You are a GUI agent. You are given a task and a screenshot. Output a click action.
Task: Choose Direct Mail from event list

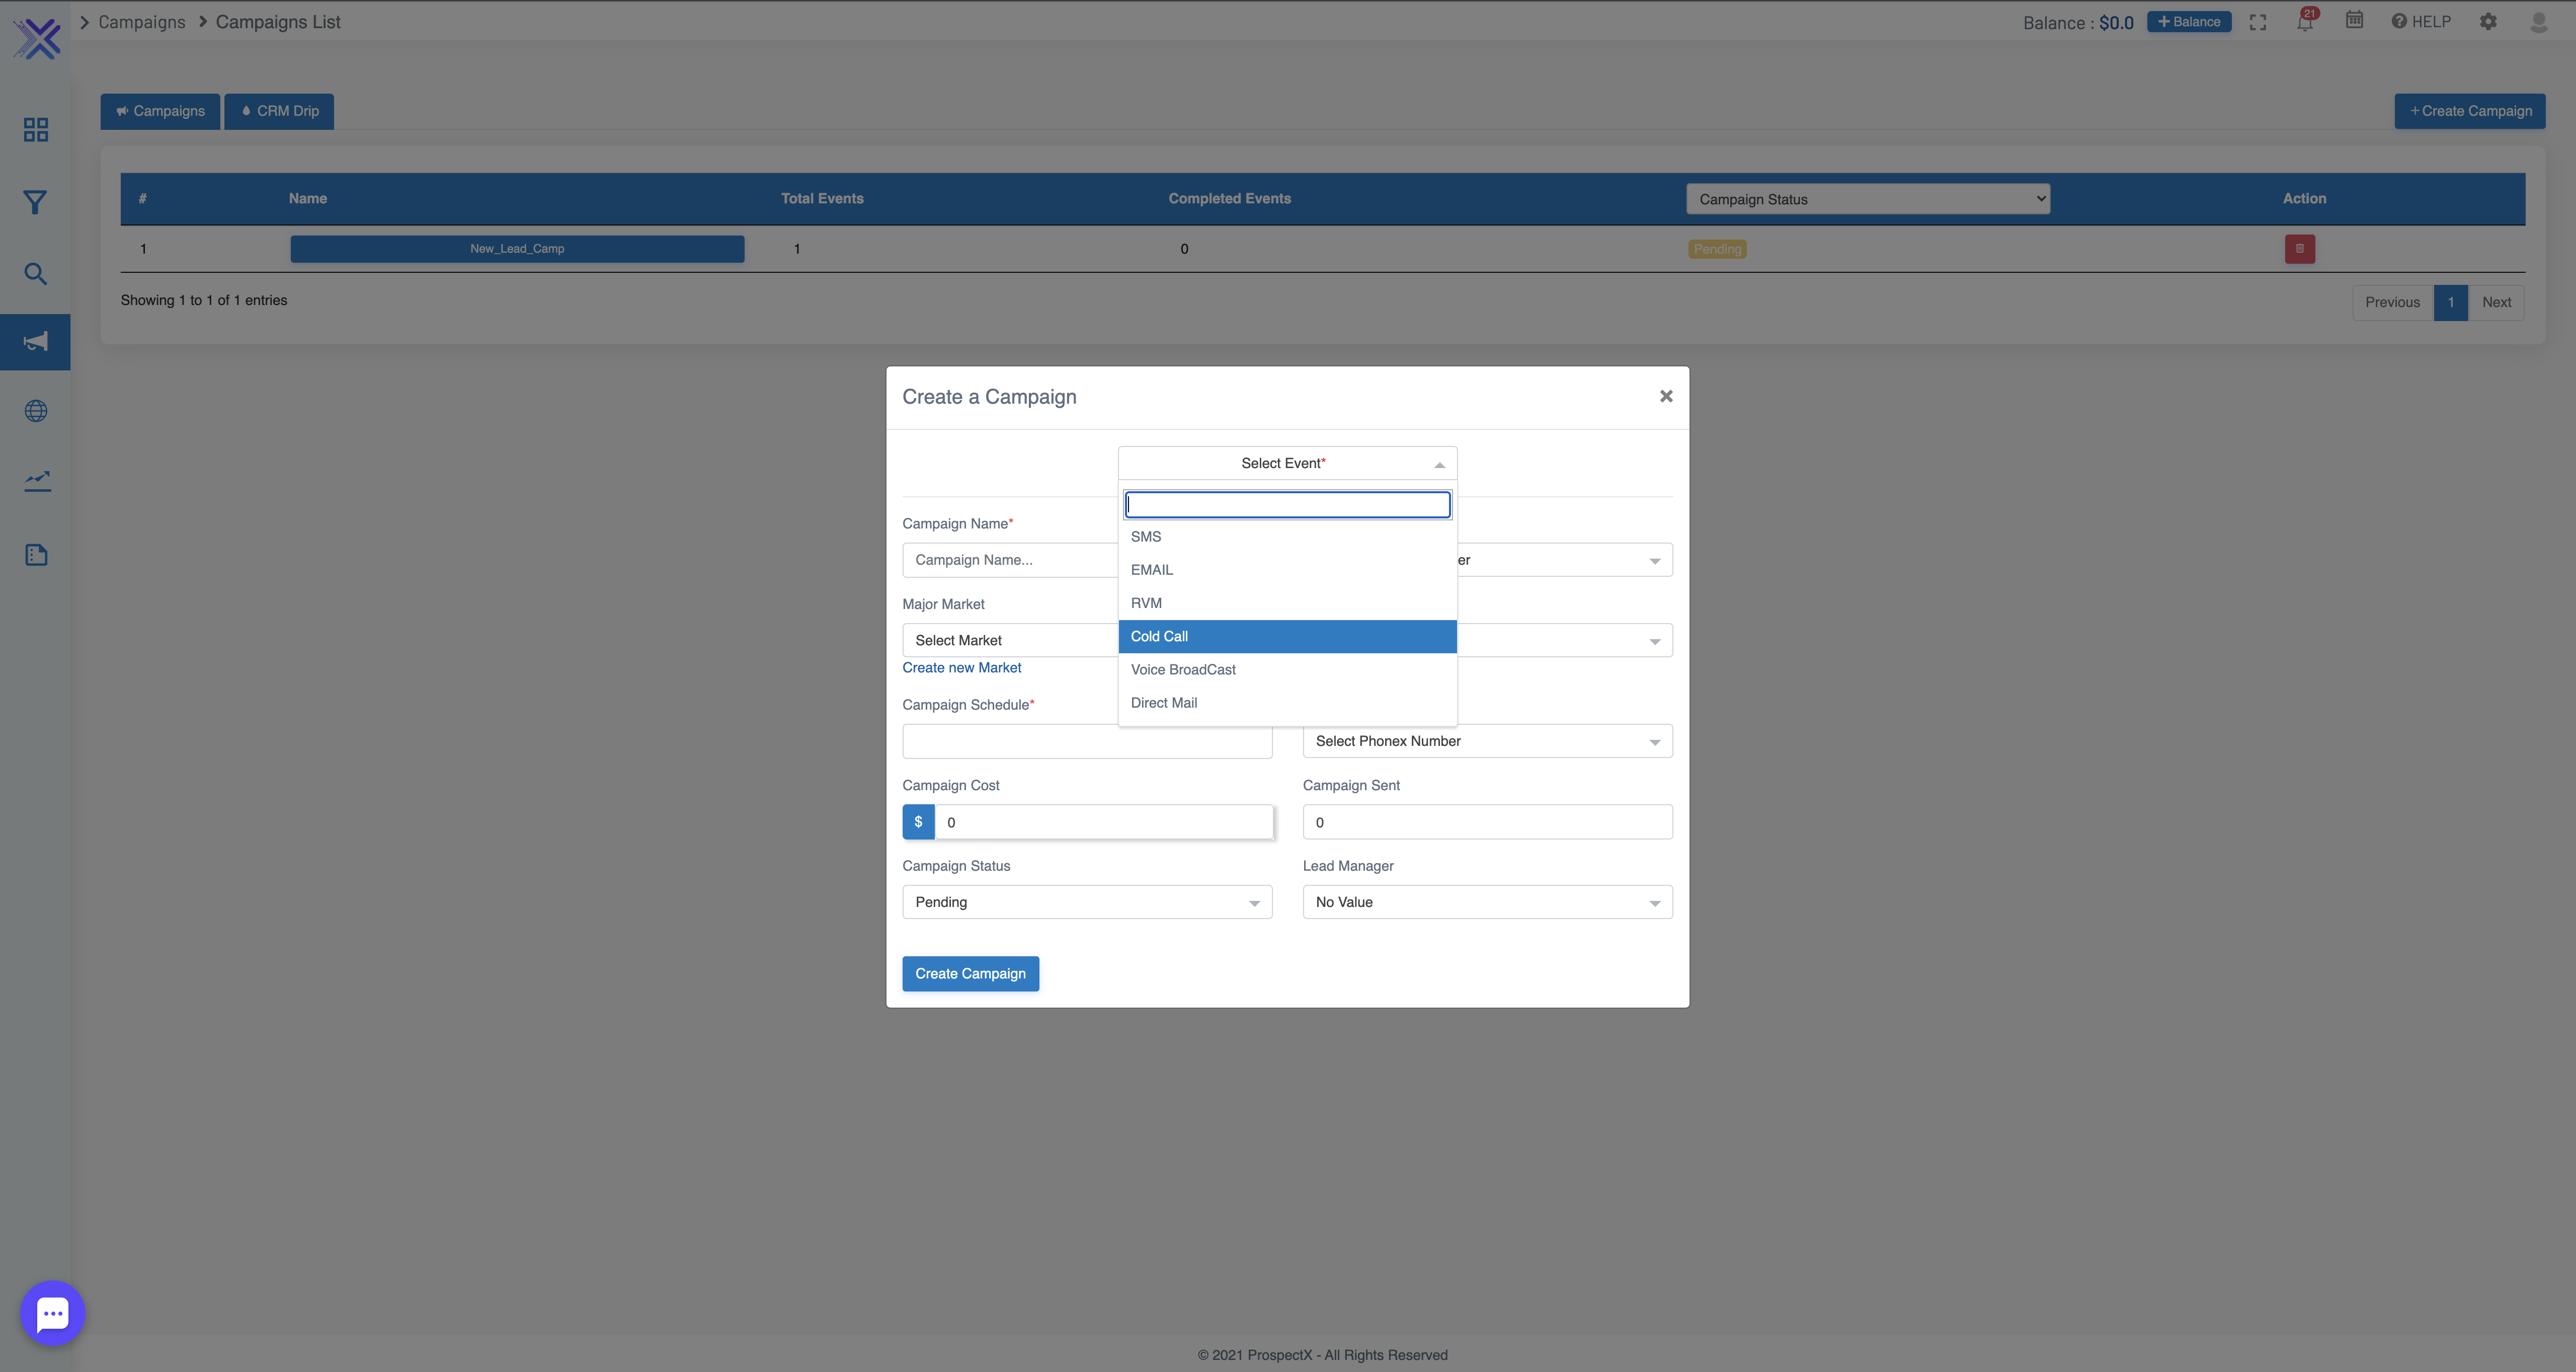[x=1287, y=703]
